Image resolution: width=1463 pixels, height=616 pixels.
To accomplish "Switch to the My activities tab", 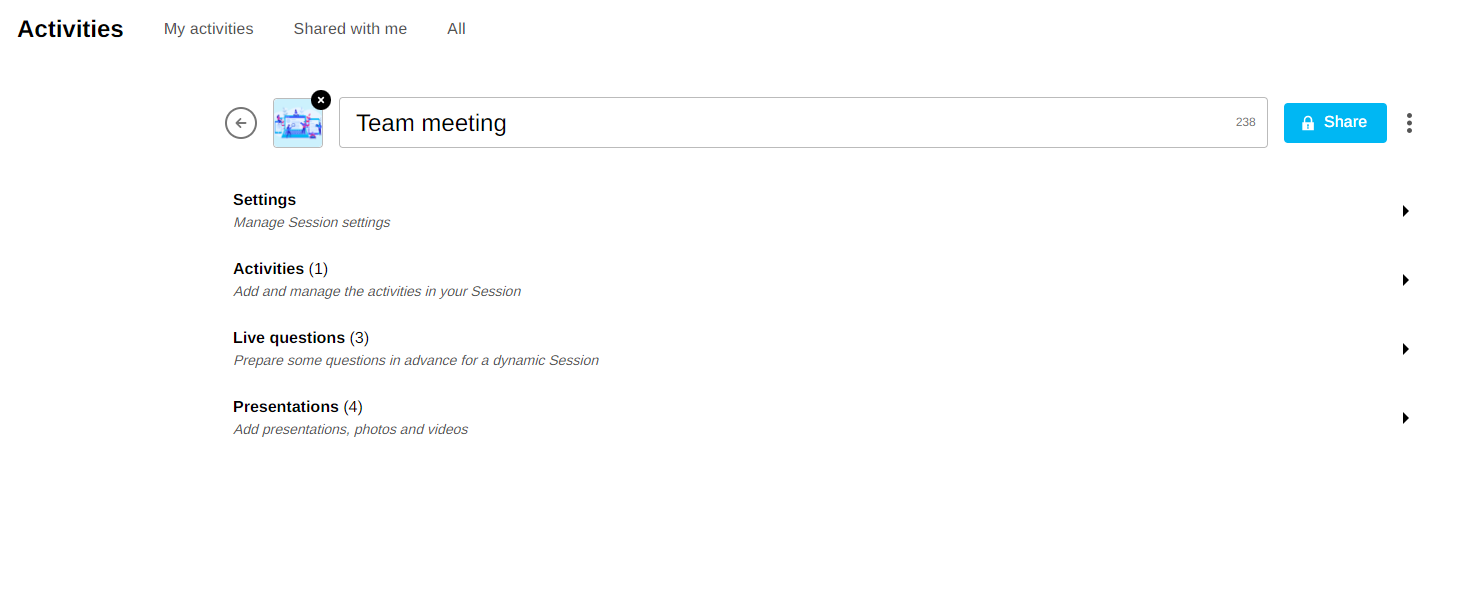I will [x=208, y=29].
